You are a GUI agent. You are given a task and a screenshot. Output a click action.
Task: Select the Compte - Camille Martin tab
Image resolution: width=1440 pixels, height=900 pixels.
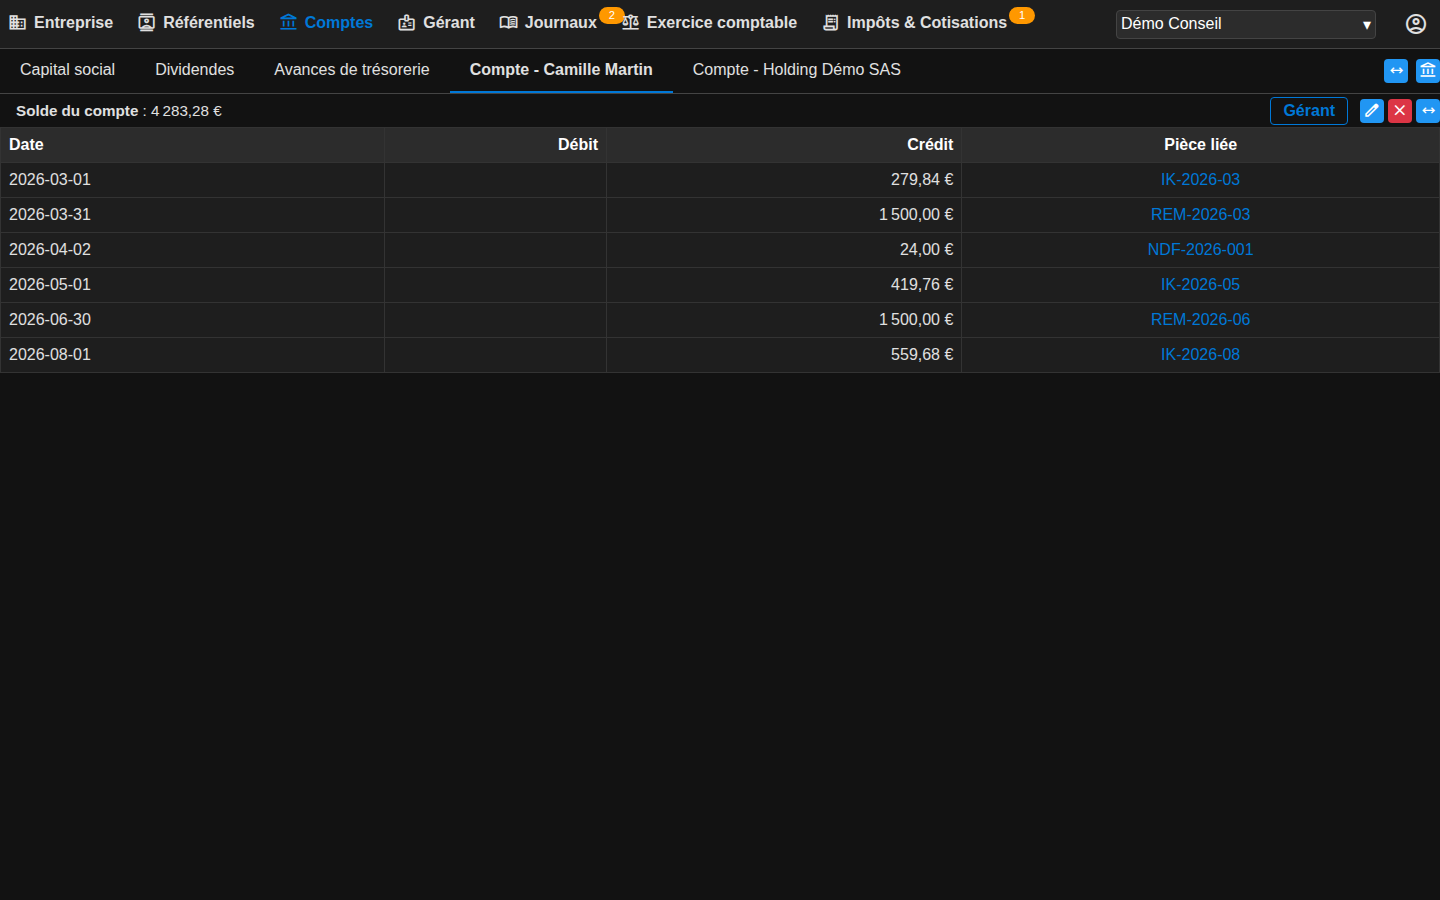(x=561, y=70)
